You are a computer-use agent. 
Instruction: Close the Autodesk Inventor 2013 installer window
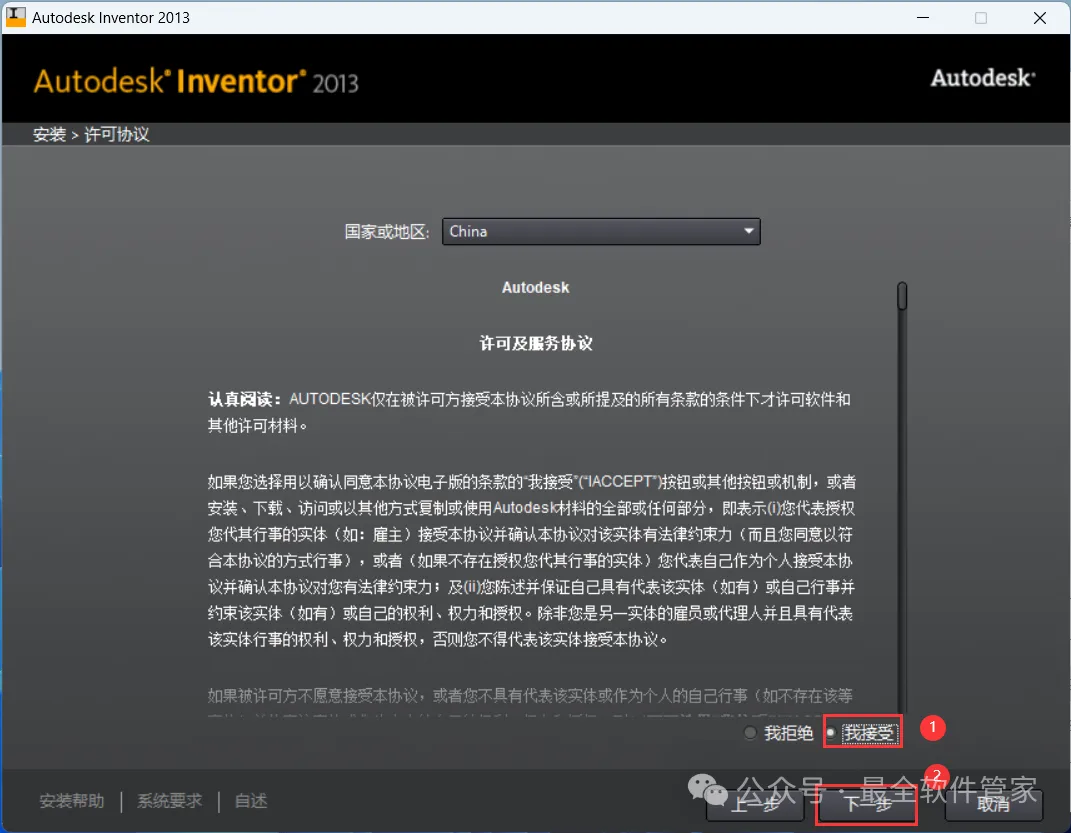pyautogui.click(x=1040, y=18)
